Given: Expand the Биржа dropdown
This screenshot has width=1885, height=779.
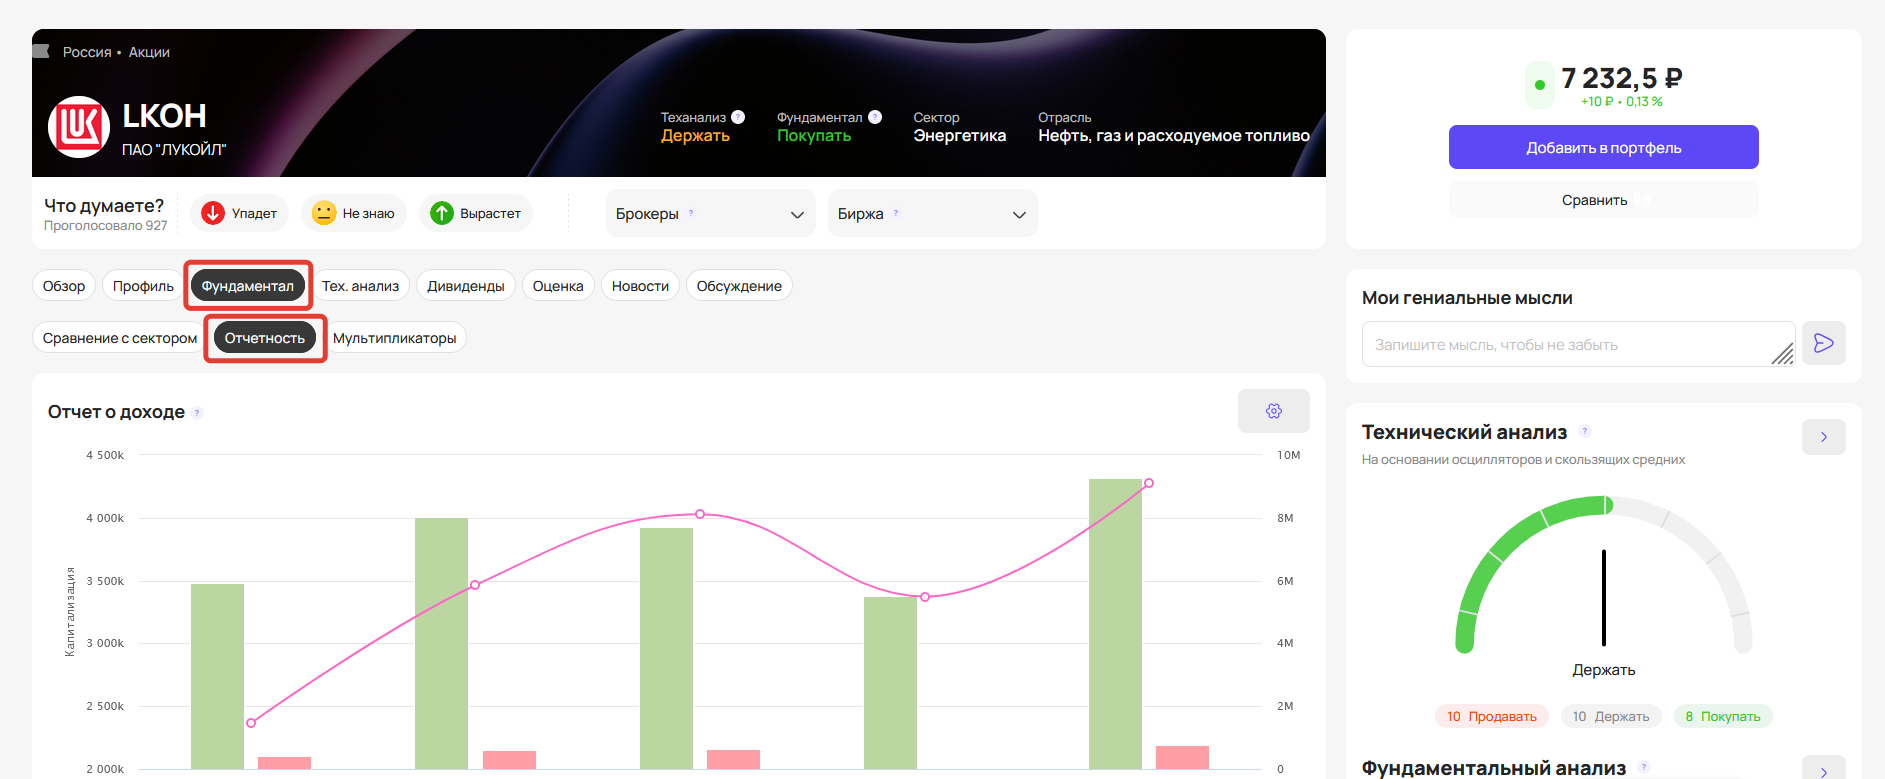Looking at the screenshot, I should (x=932, y=214).
